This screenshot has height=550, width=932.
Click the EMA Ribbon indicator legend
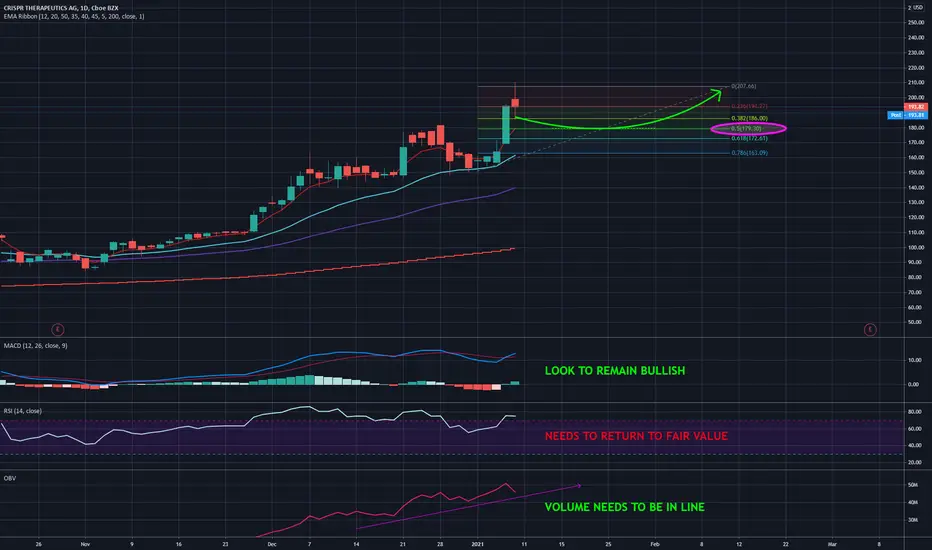pyautogui.click(x=74, y=17)
